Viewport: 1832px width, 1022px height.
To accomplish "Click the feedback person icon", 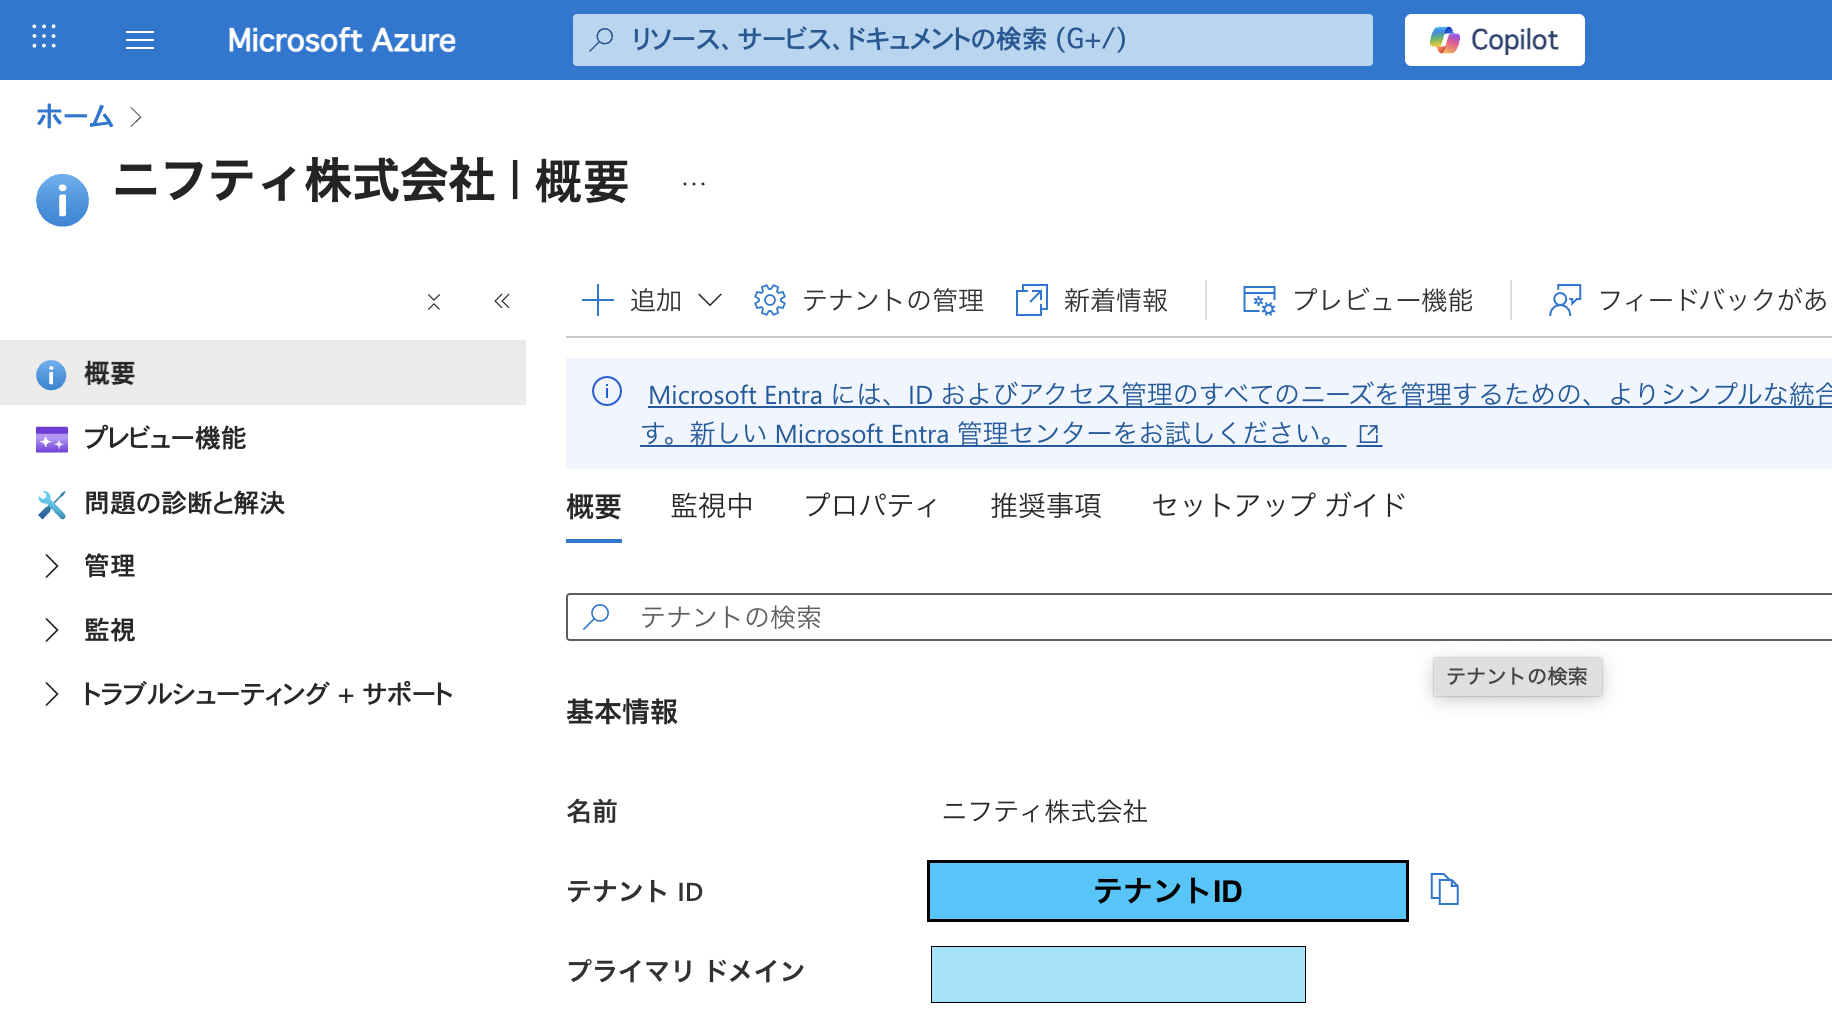I will click(x=1565, y=300).
